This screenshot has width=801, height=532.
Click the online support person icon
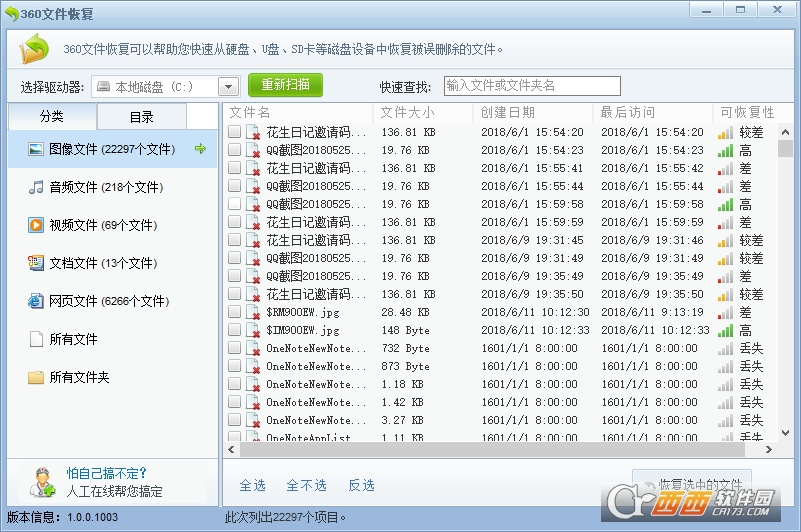click(x=42, y=482)
